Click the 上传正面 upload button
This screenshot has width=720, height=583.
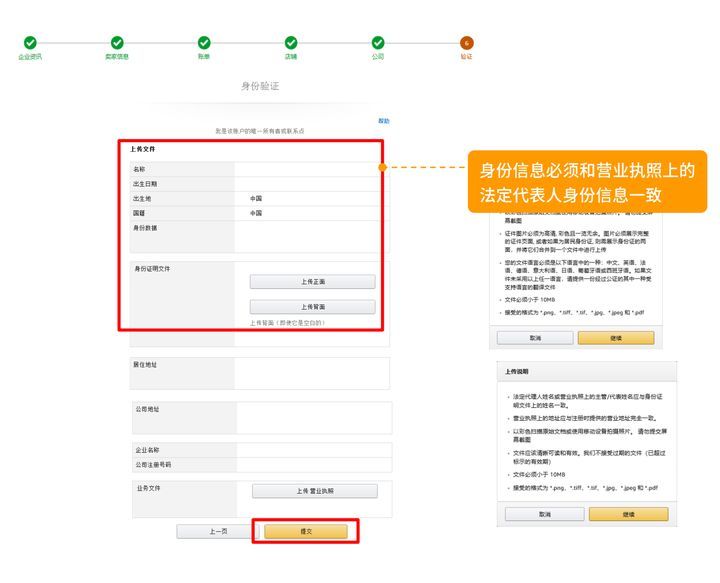312,281
